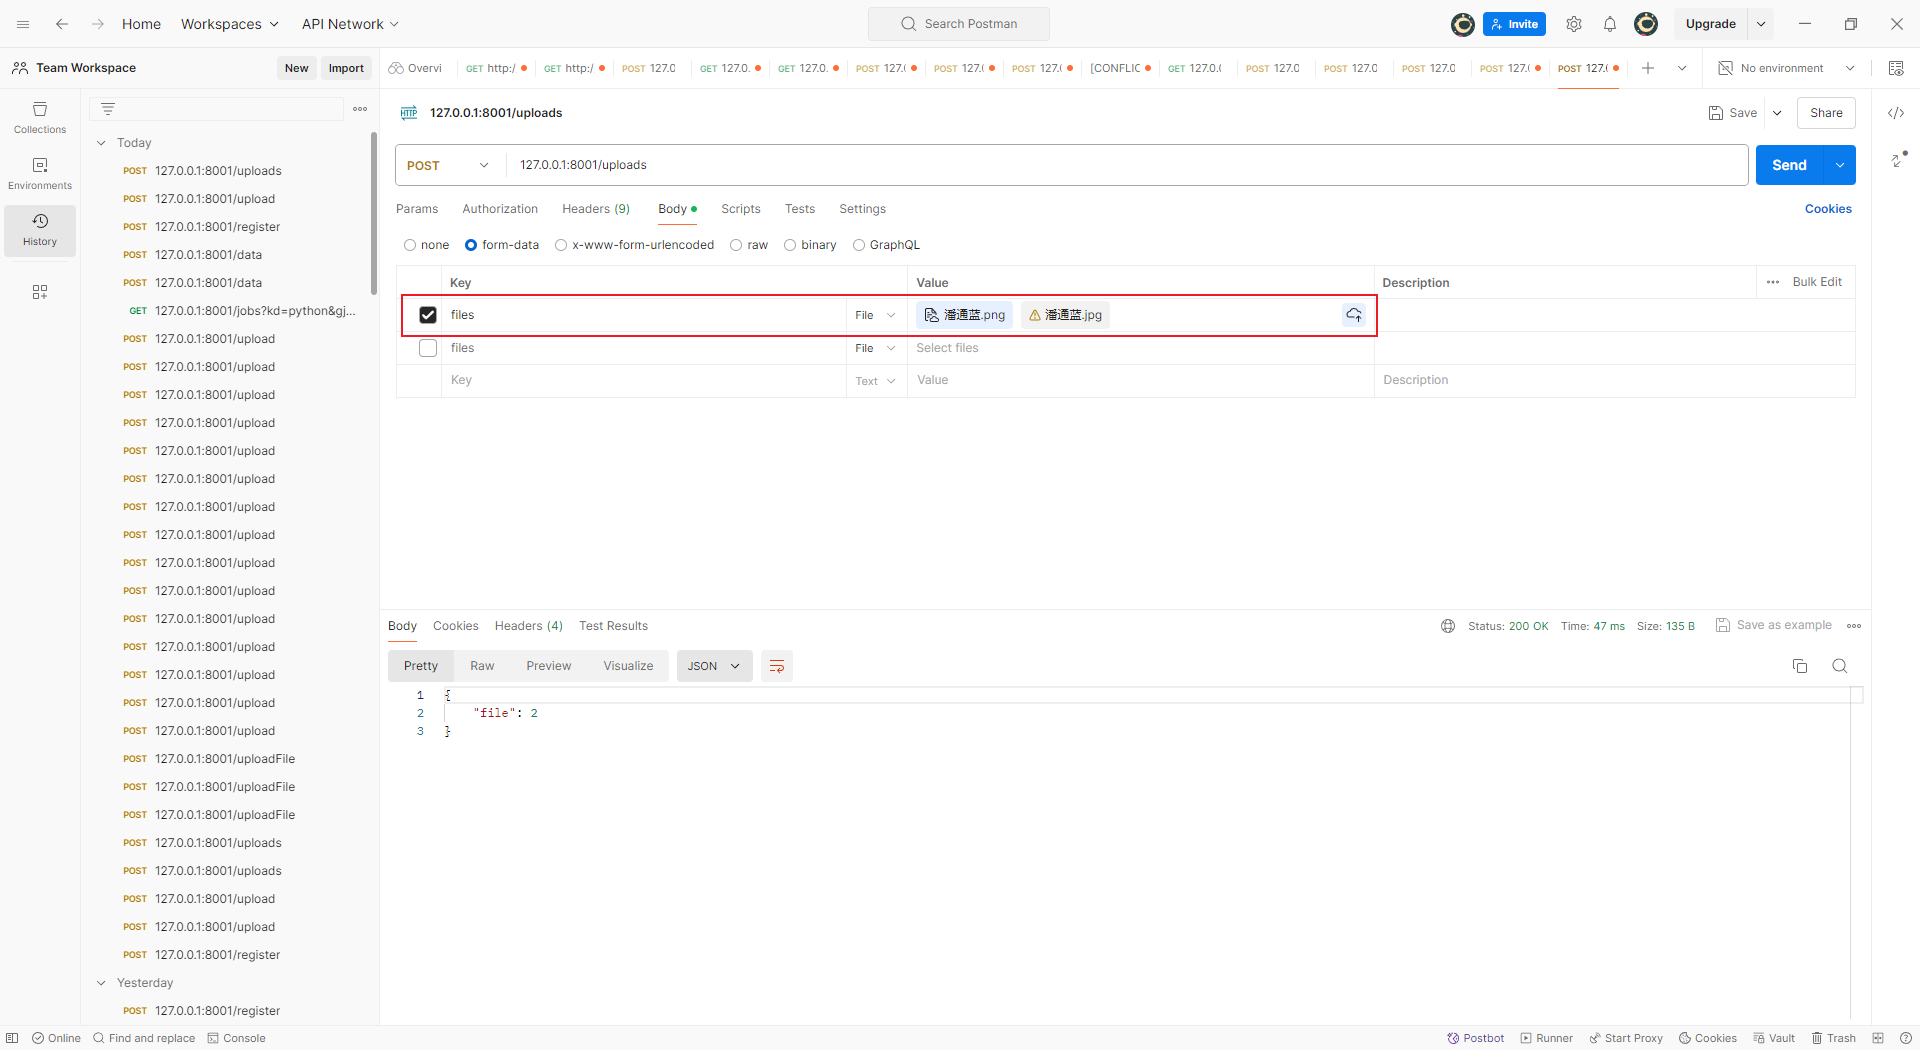The width and height of the screenshot is (1920, 1050).
Task: Select the GraphQL body type
Action: coord(859,245)
